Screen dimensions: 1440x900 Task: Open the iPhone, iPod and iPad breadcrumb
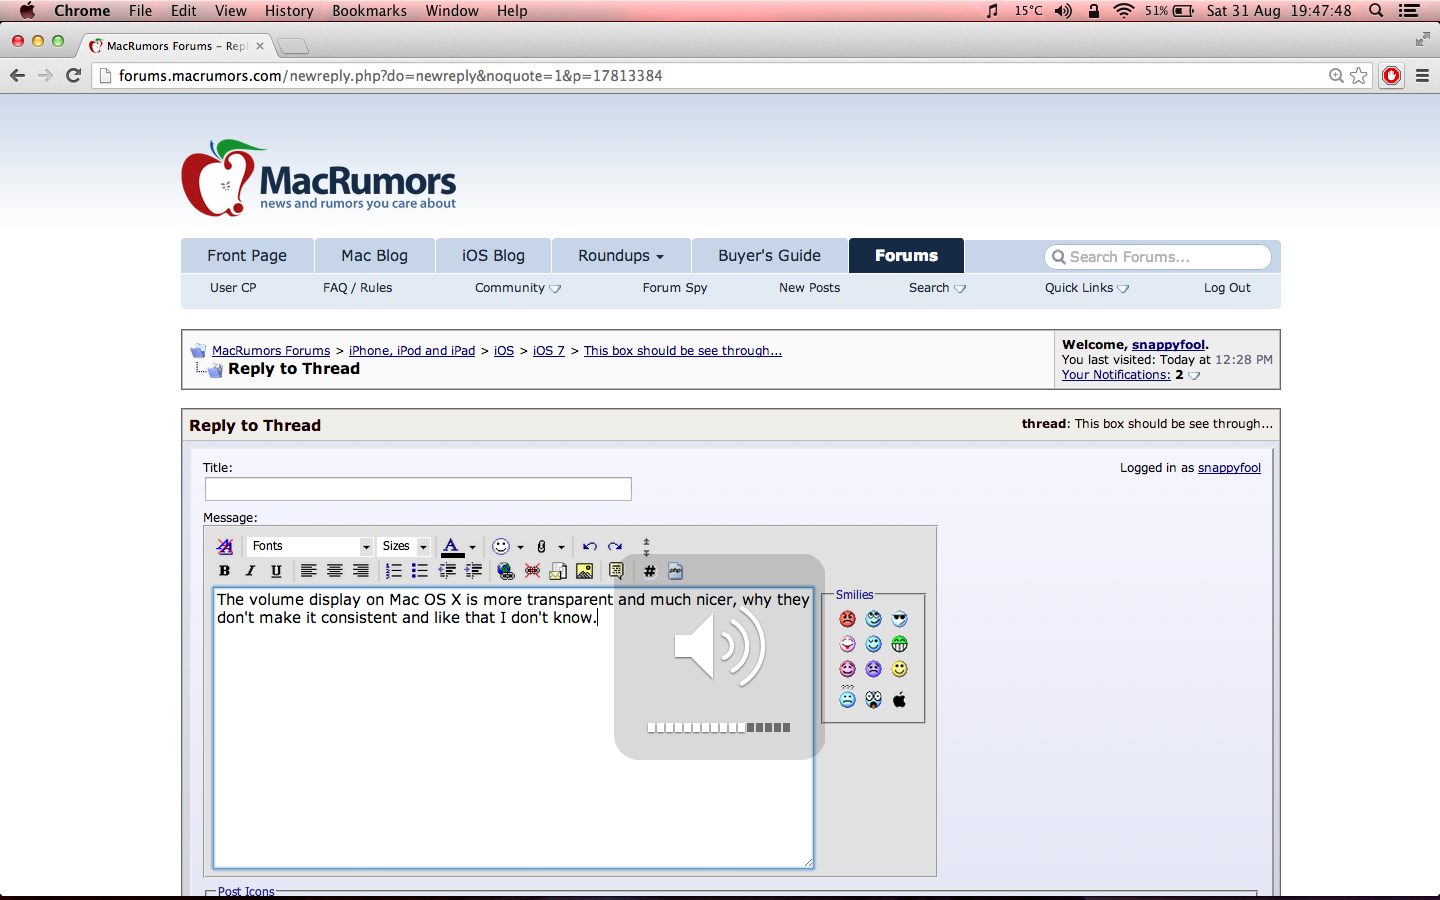click(412, 351)
